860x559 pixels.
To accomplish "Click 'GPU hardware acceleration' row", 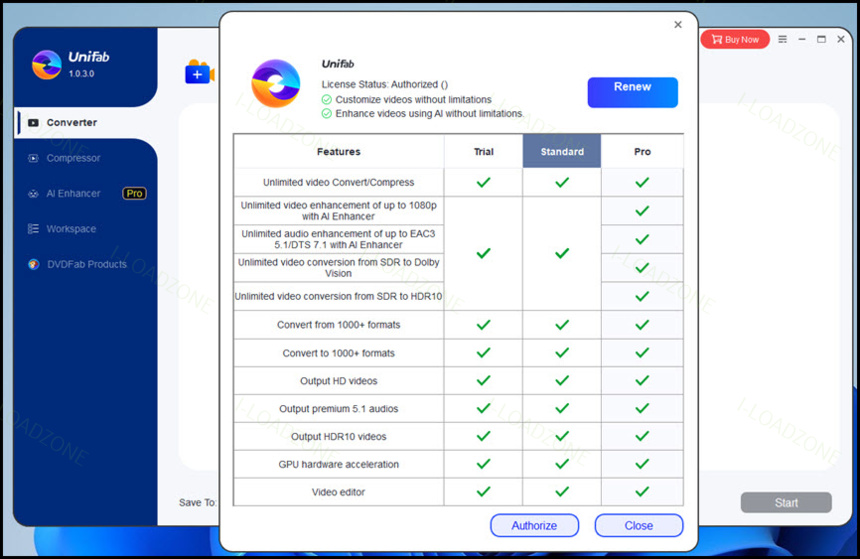I will pos(338,464).
